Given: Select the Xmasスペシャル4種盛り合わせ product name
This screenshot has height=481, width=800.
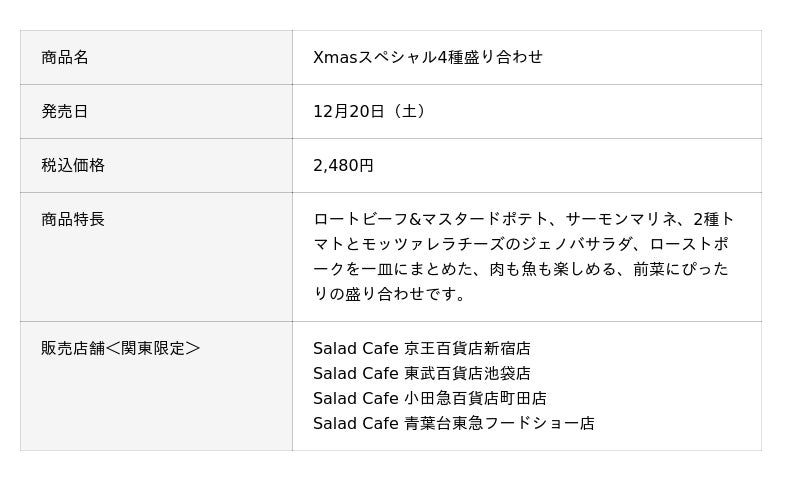Looking at the screenshot, I should click(428, 58).
